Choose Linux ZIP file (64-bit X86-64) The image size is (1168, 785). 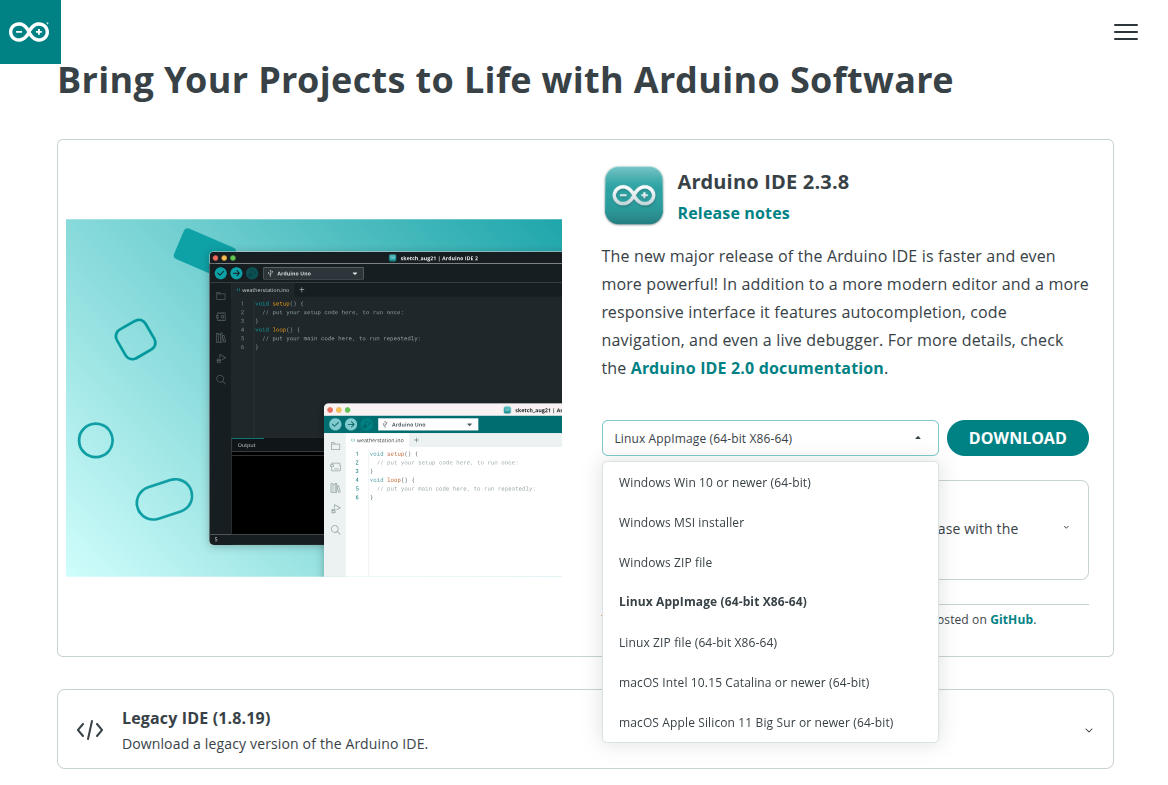tap(697, 642)
